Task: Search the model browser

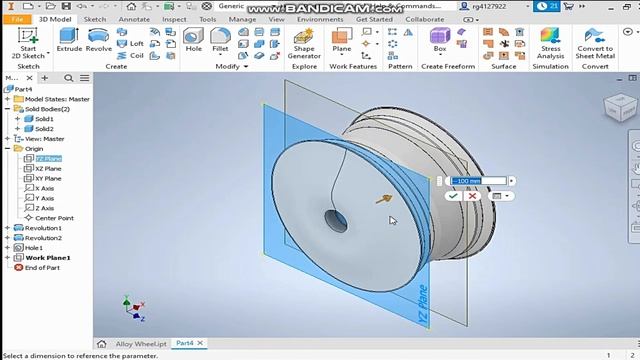Action: pyautogui.click(x=69, y=78)
